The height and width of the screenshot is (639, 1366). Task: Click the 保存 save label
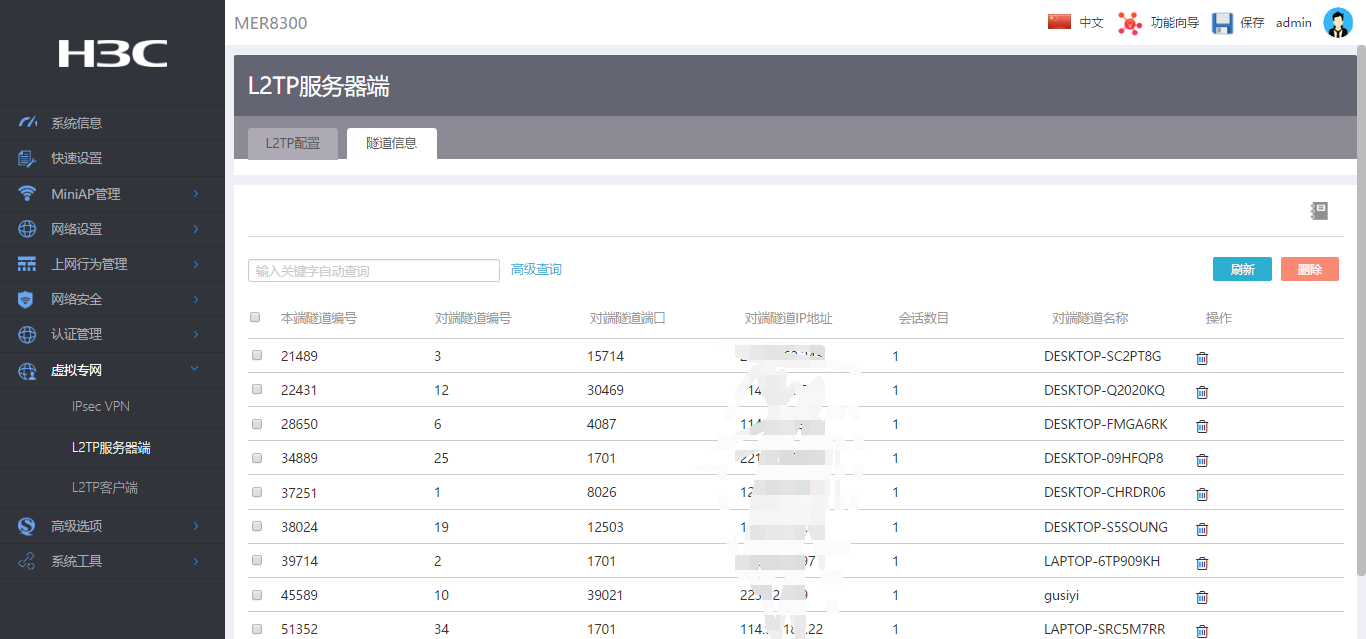1252,22
